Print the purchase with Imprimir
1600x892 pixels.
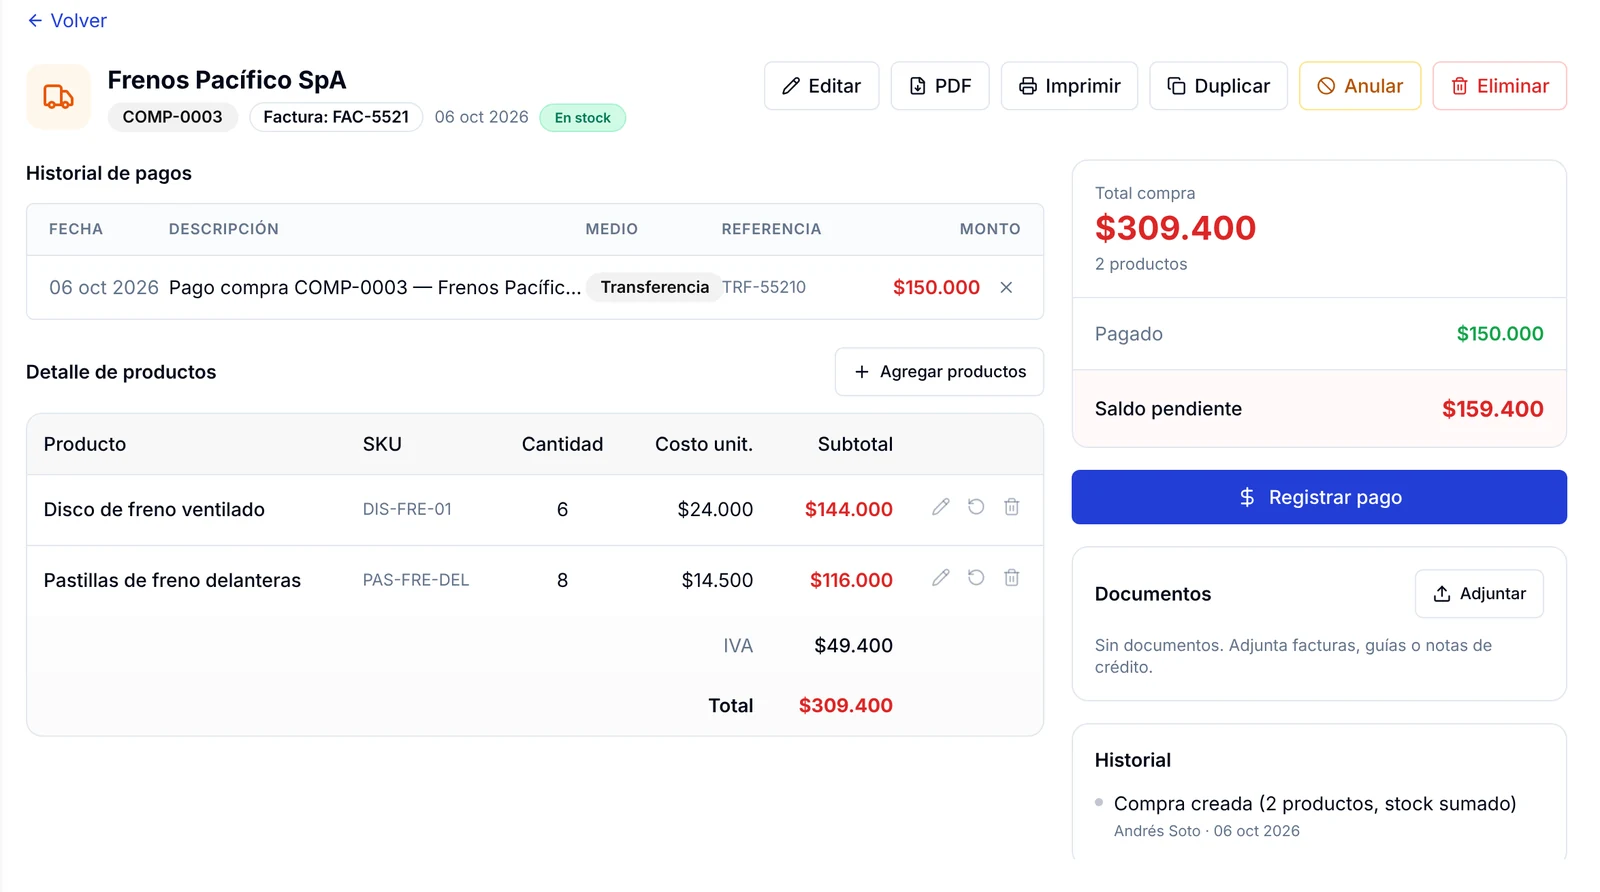pos(1069,86)
